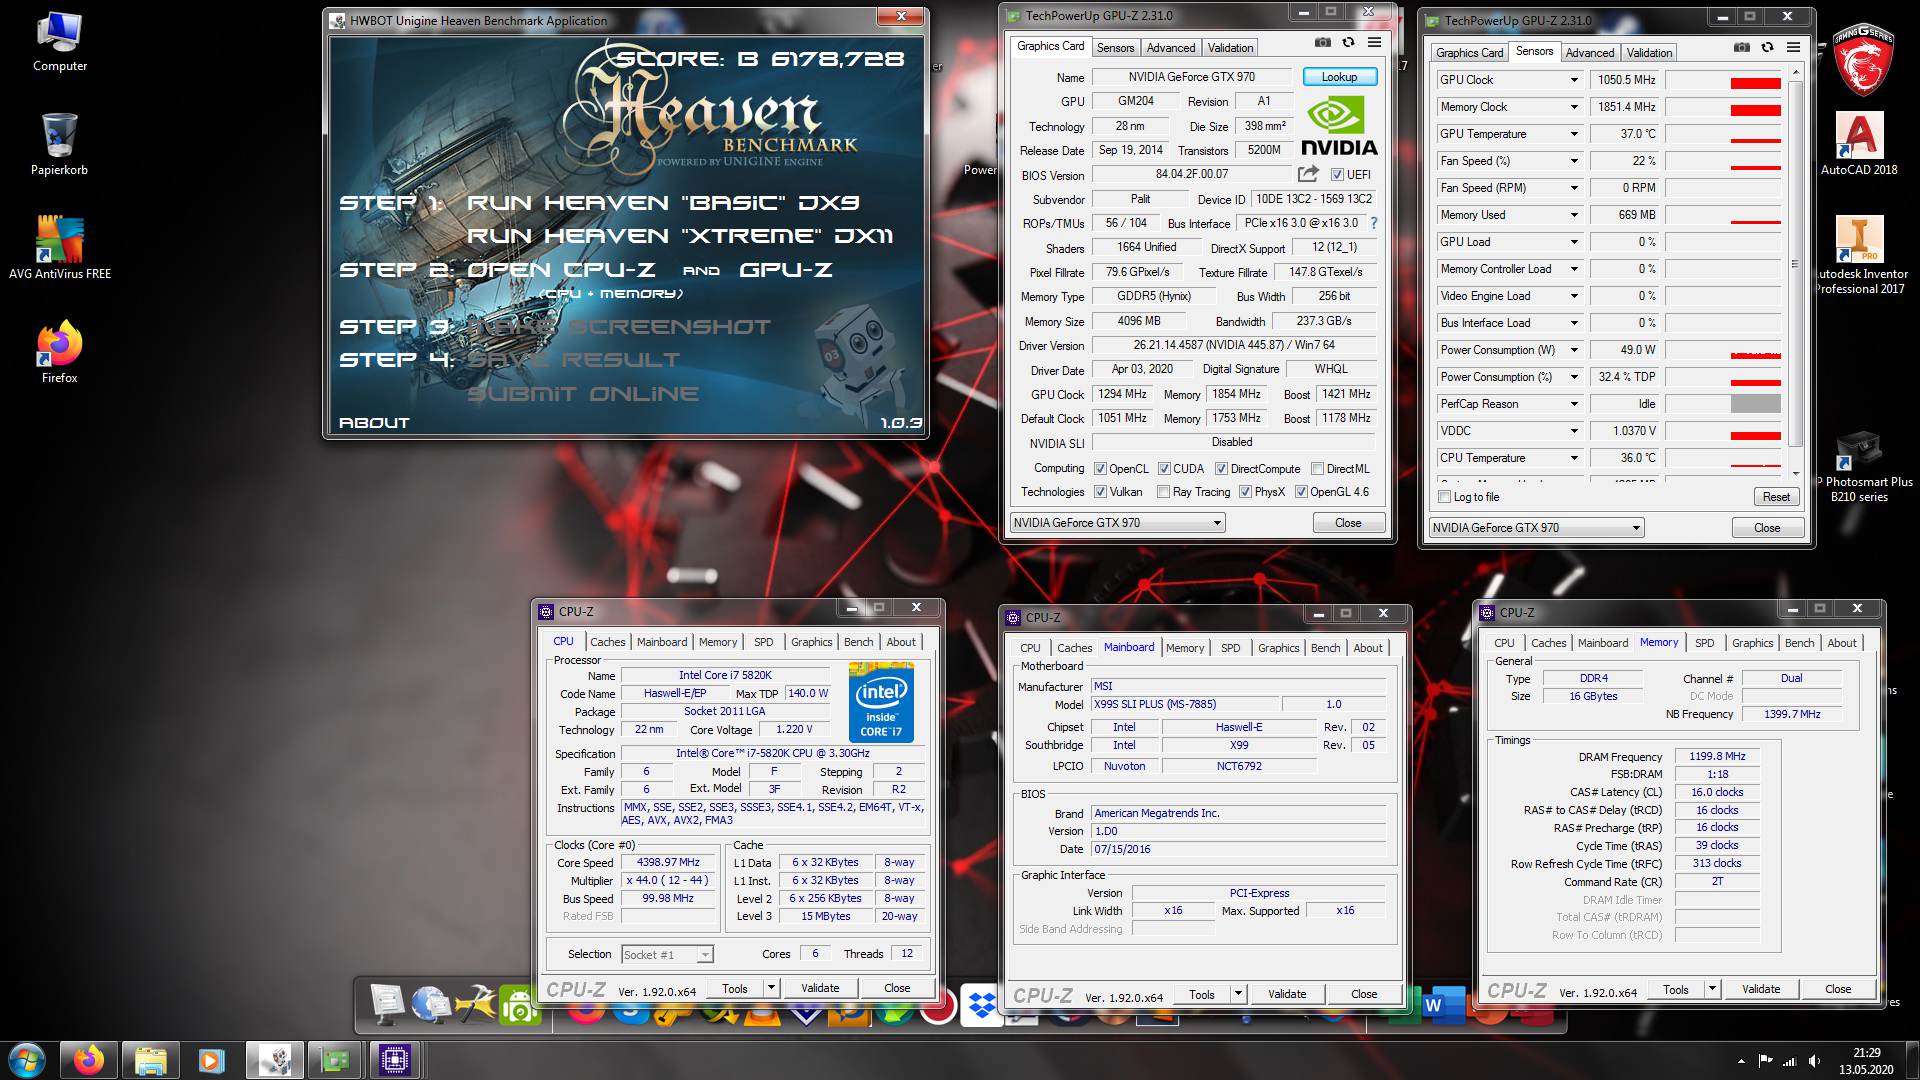1920x1080 pixels.
Task: Expand GPU Temperature sensor dropdown
Action: click(1573, 134)
